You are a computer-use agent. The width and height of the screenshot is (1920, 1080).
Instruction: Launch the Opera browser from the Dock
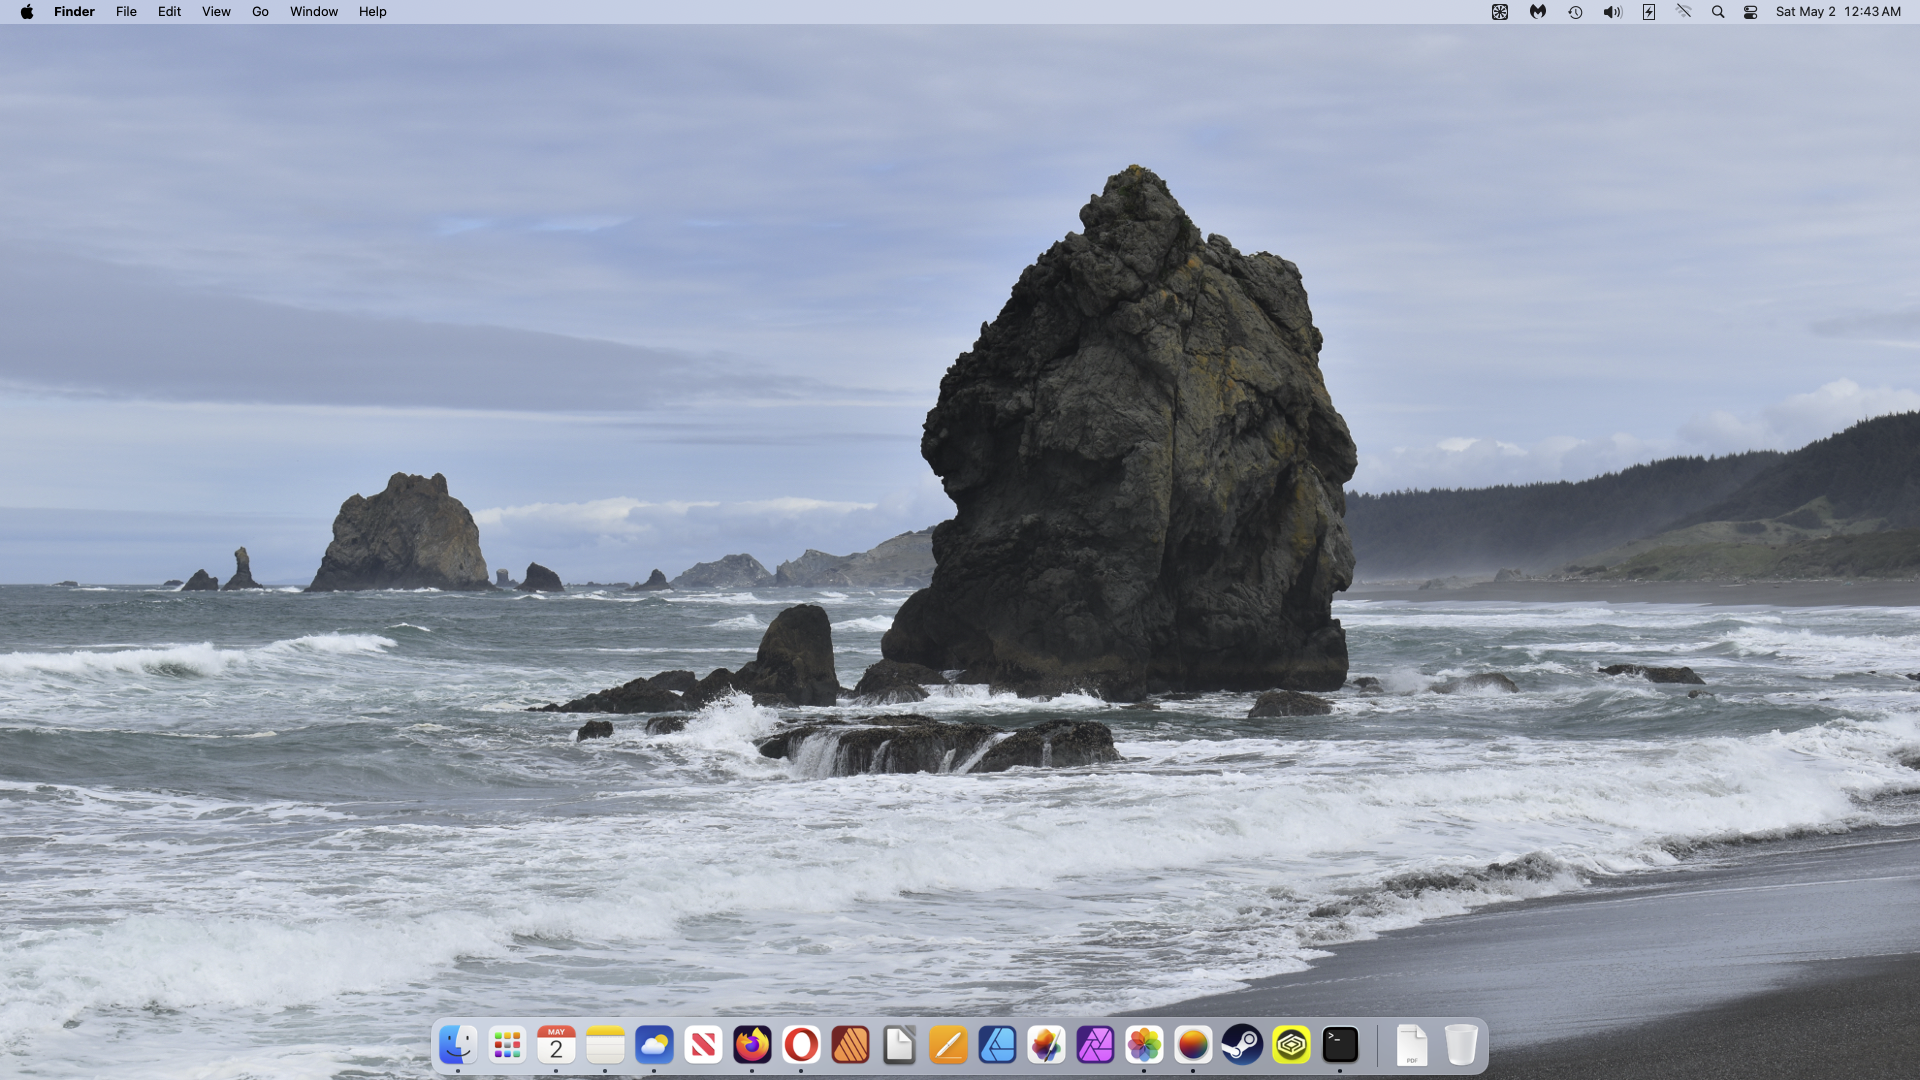[x=801, y=1046]
